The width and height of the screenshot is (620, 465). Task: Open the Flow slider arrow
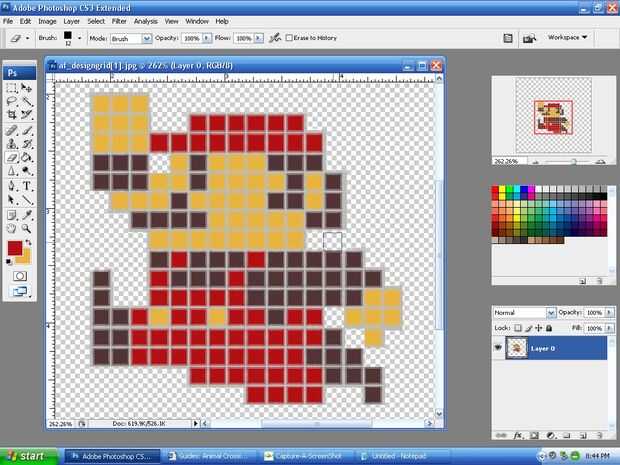tap(259, 38)
